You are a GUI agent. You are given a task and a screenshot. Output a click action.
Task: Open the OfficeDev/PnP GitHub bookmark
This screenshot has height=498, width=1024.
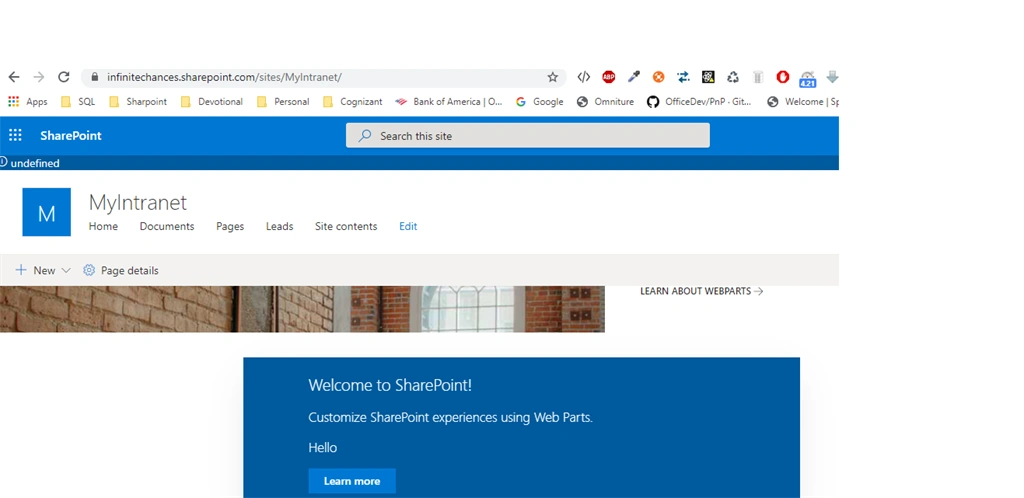tap(699, 102)
